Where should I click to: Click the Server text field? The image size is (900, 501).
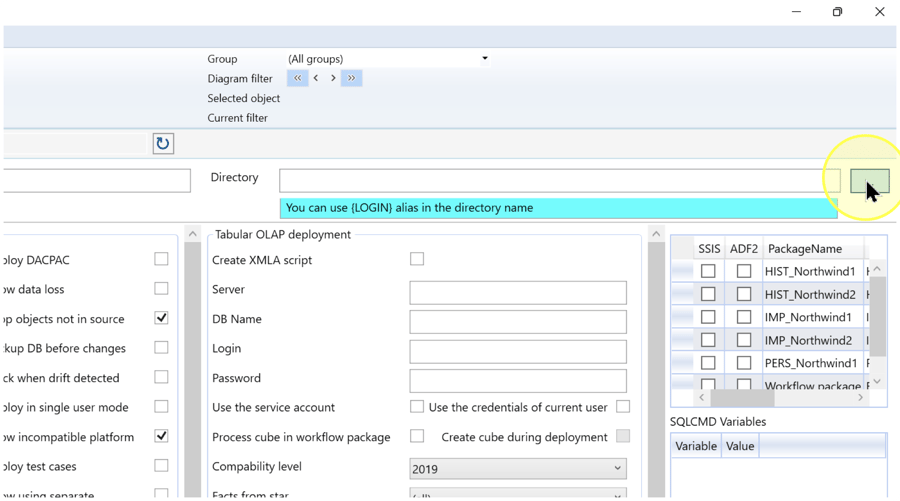click(518, 292)
